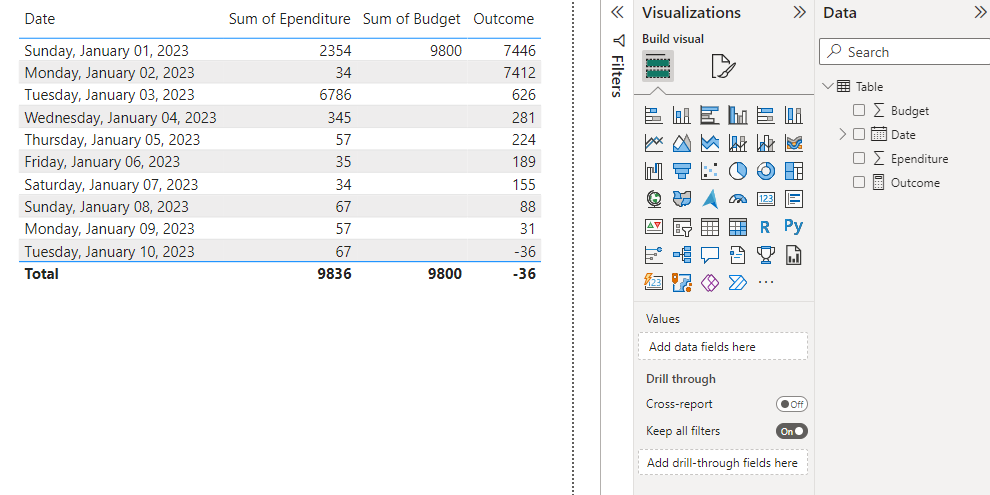Choose the Q&A speech bubble visual
This screenshot has width=990, height=495.
[710, 254]
